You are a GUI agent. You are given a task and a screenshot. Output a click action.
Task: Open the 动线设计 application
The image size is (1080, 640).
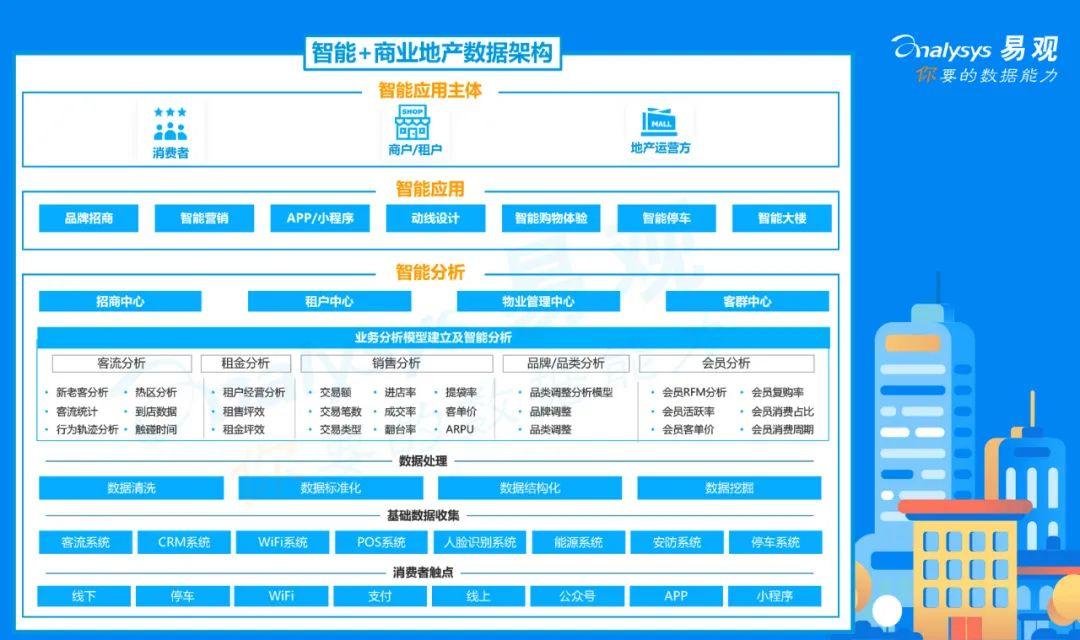437,218
